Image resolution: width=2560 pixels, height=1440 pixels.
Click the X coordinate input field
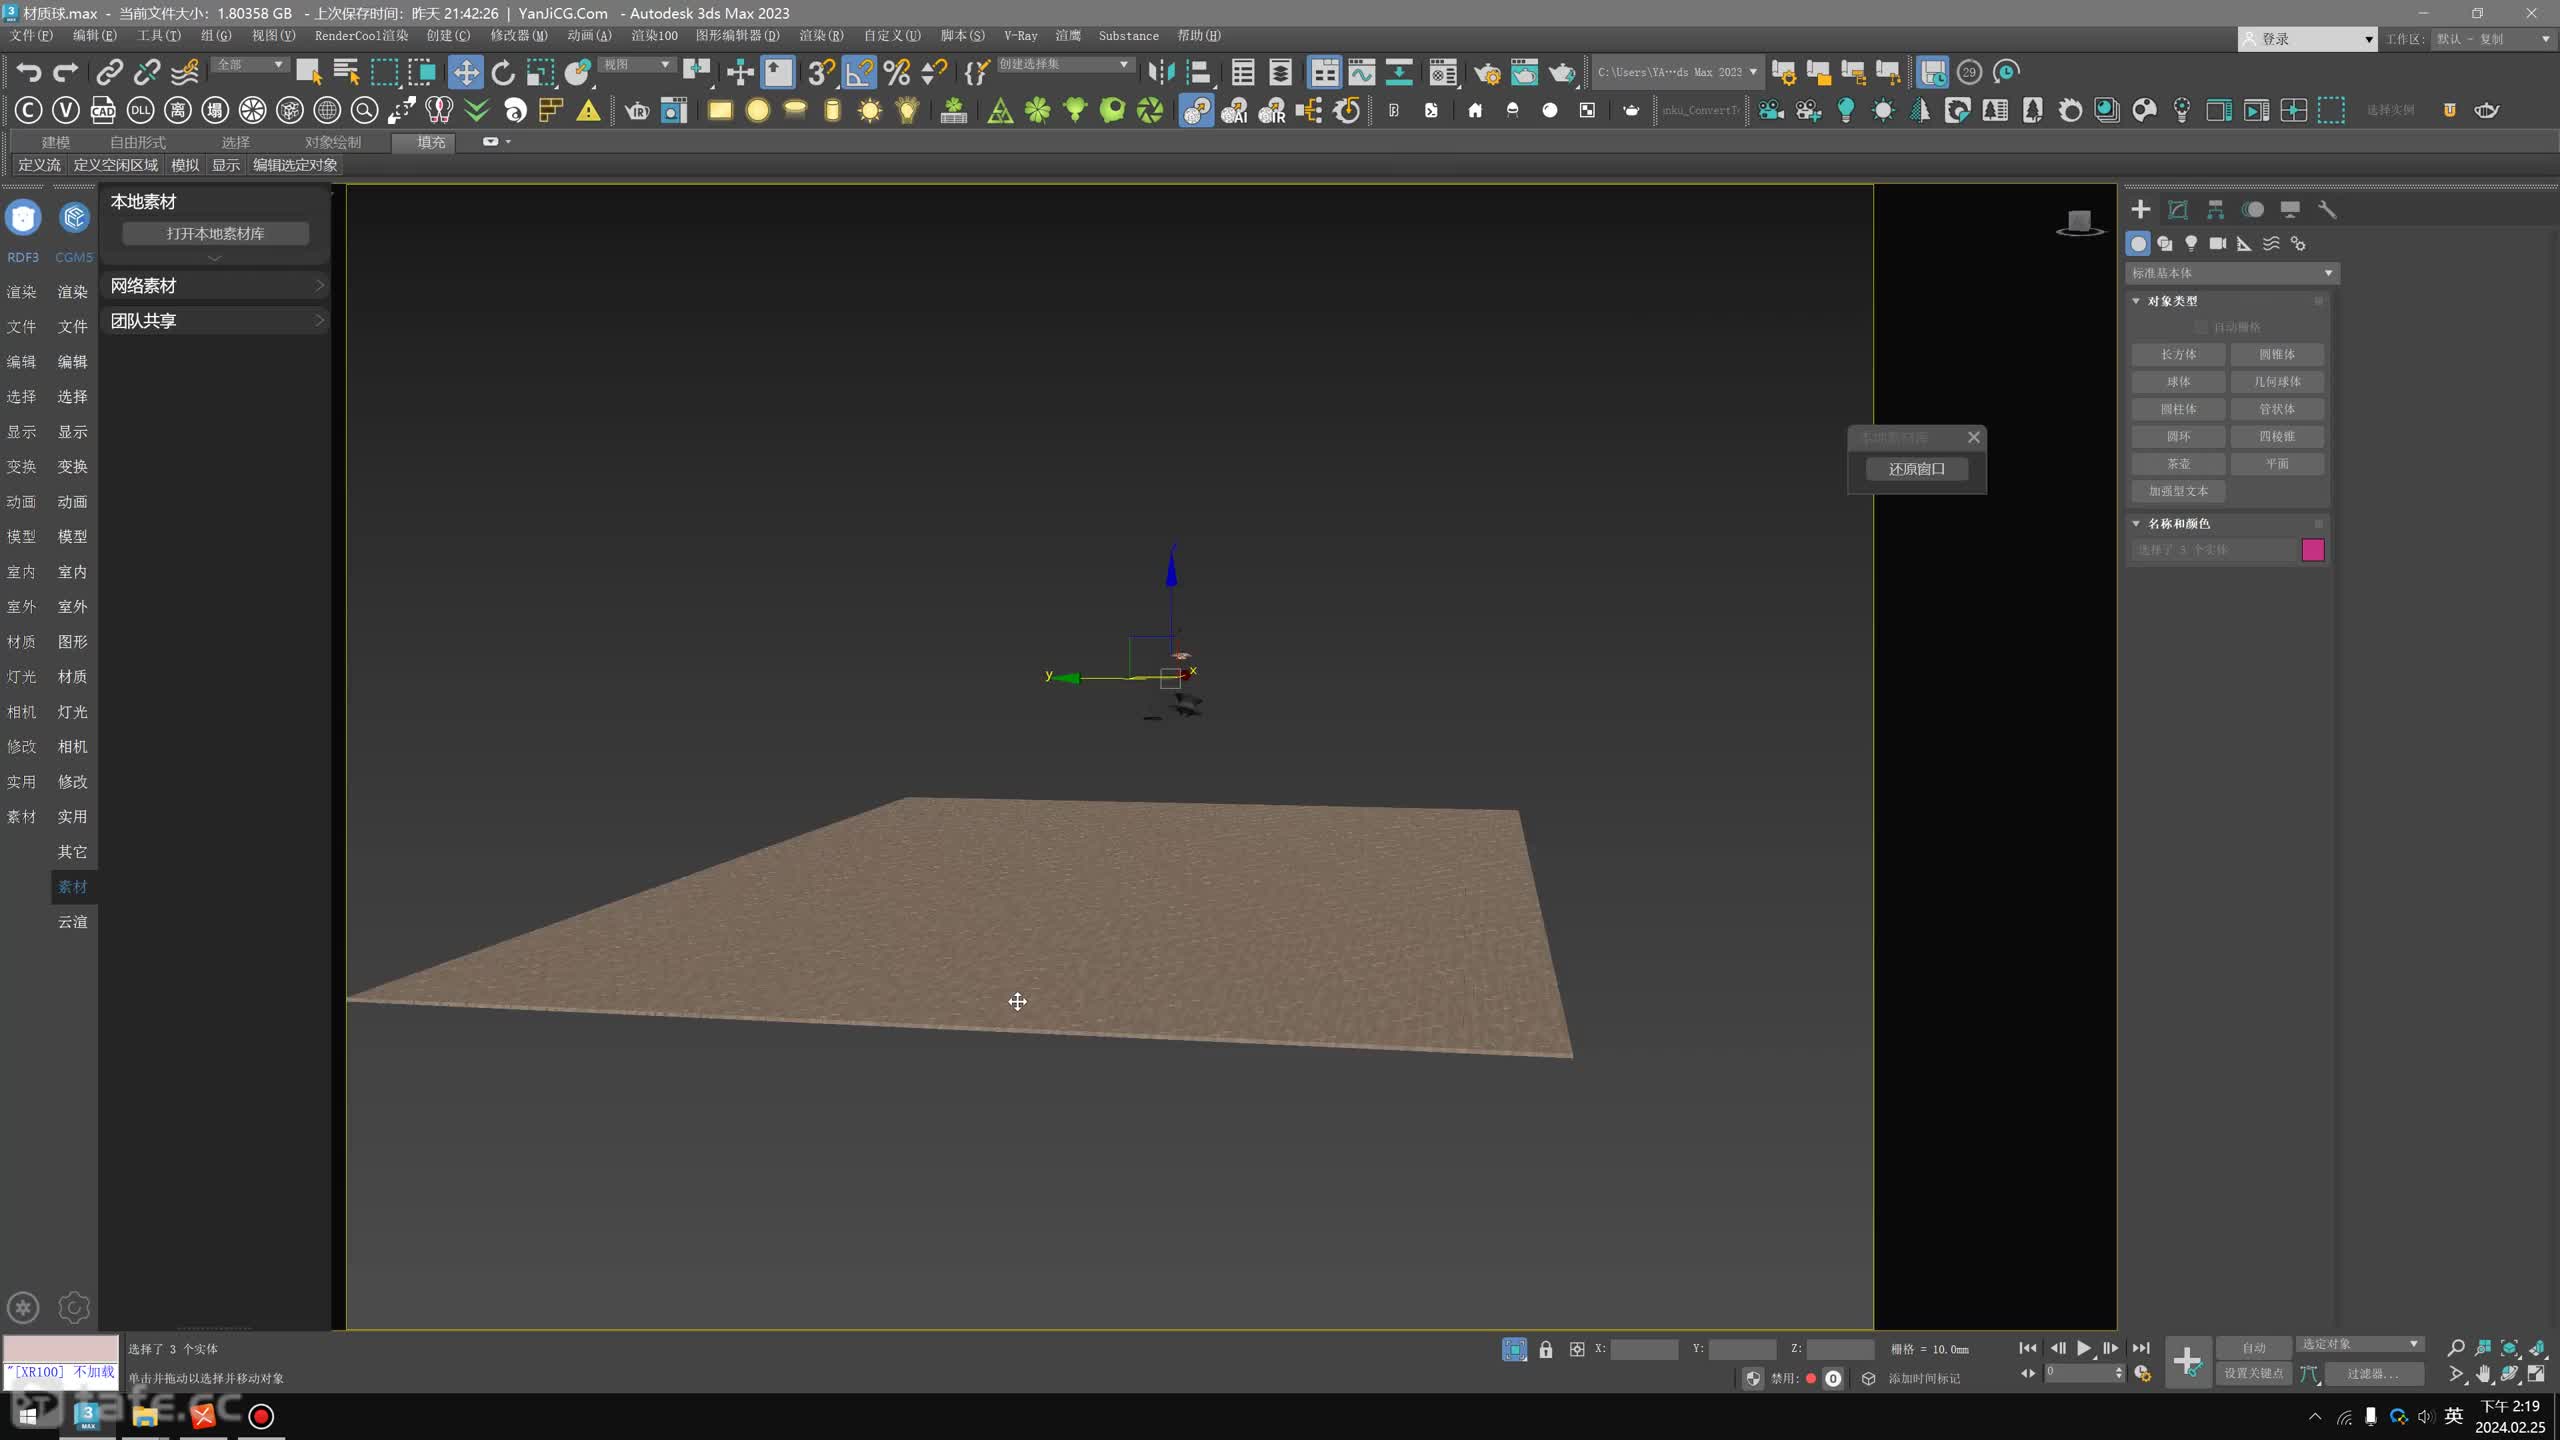point(1643,1349)
